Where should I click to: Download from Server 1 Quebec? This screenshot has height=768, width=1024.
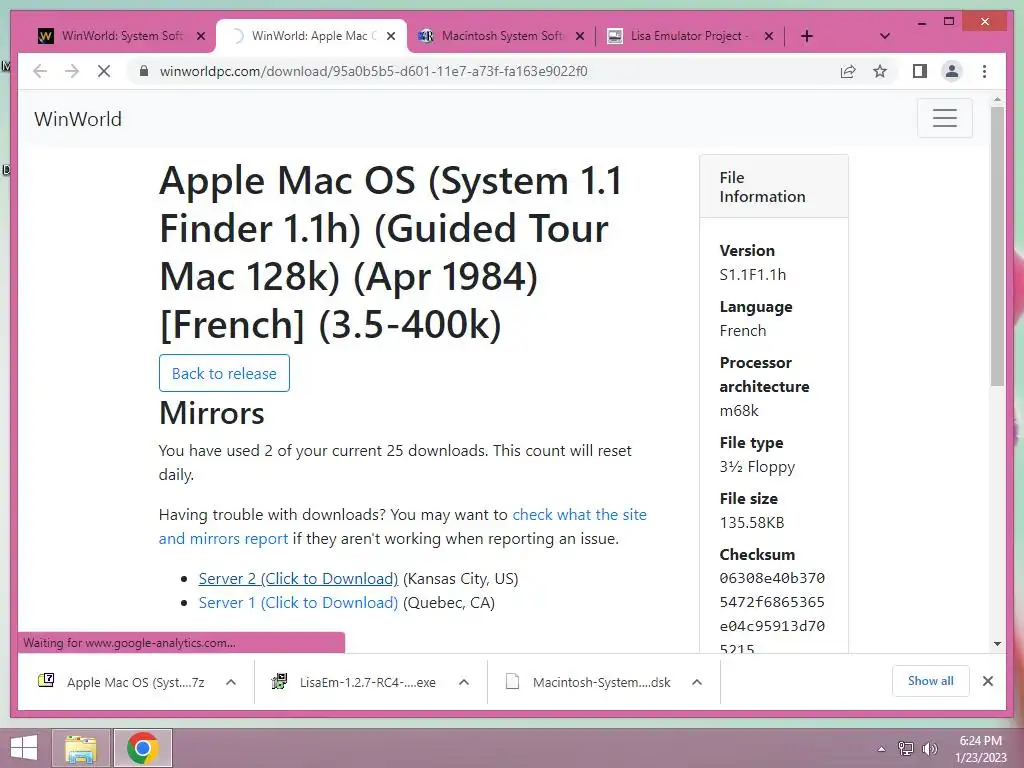[298, 602]
